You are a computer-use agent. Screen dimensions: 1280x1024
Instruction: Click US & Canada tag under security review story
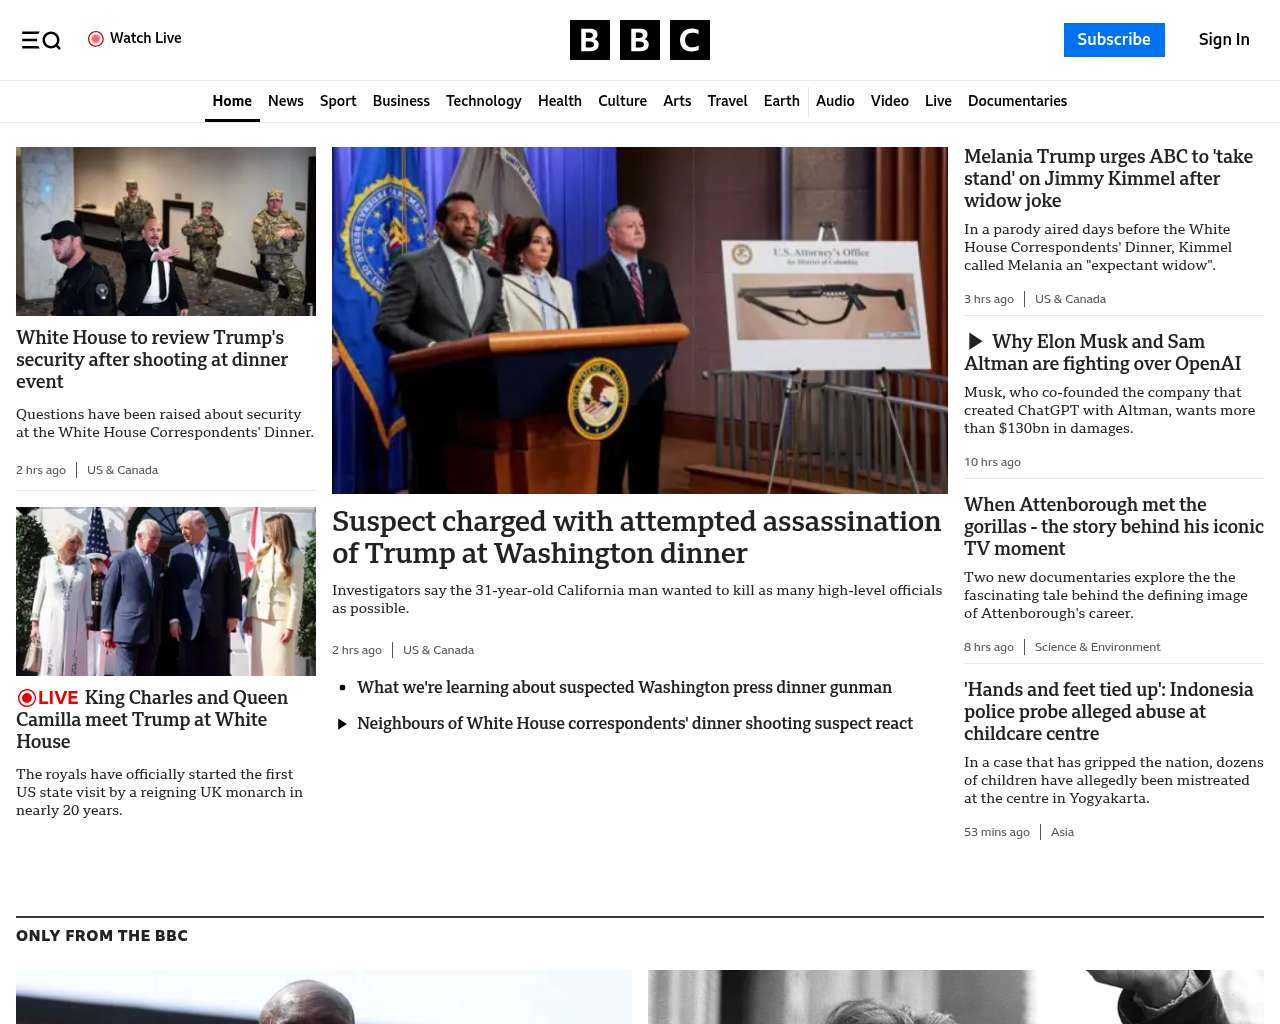(122, 470)
